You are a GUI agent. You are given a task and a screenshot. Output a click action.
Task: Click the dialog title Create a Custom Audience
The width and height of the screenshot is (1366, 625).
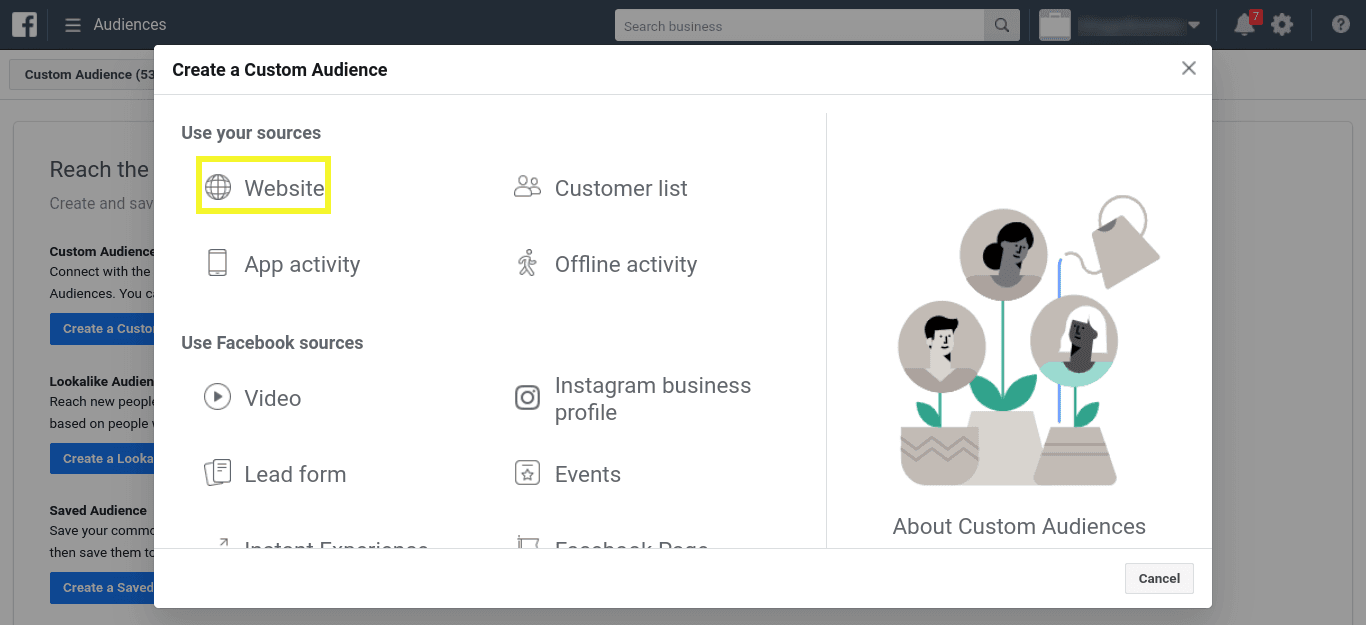280,70
